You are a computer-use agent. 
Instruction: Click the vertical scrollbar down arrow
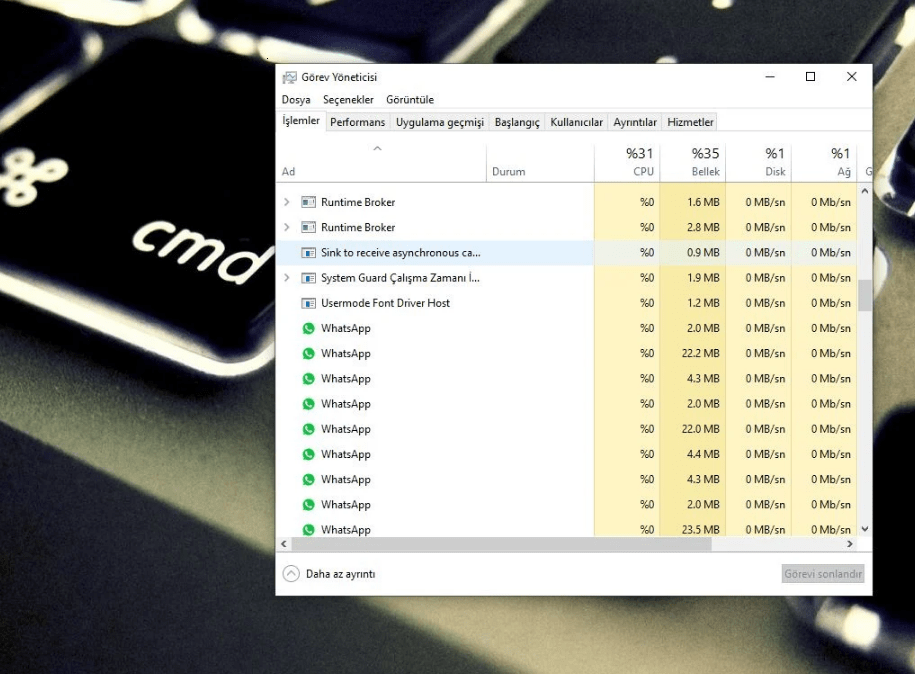pyautogui.click(x=865, y=529)
